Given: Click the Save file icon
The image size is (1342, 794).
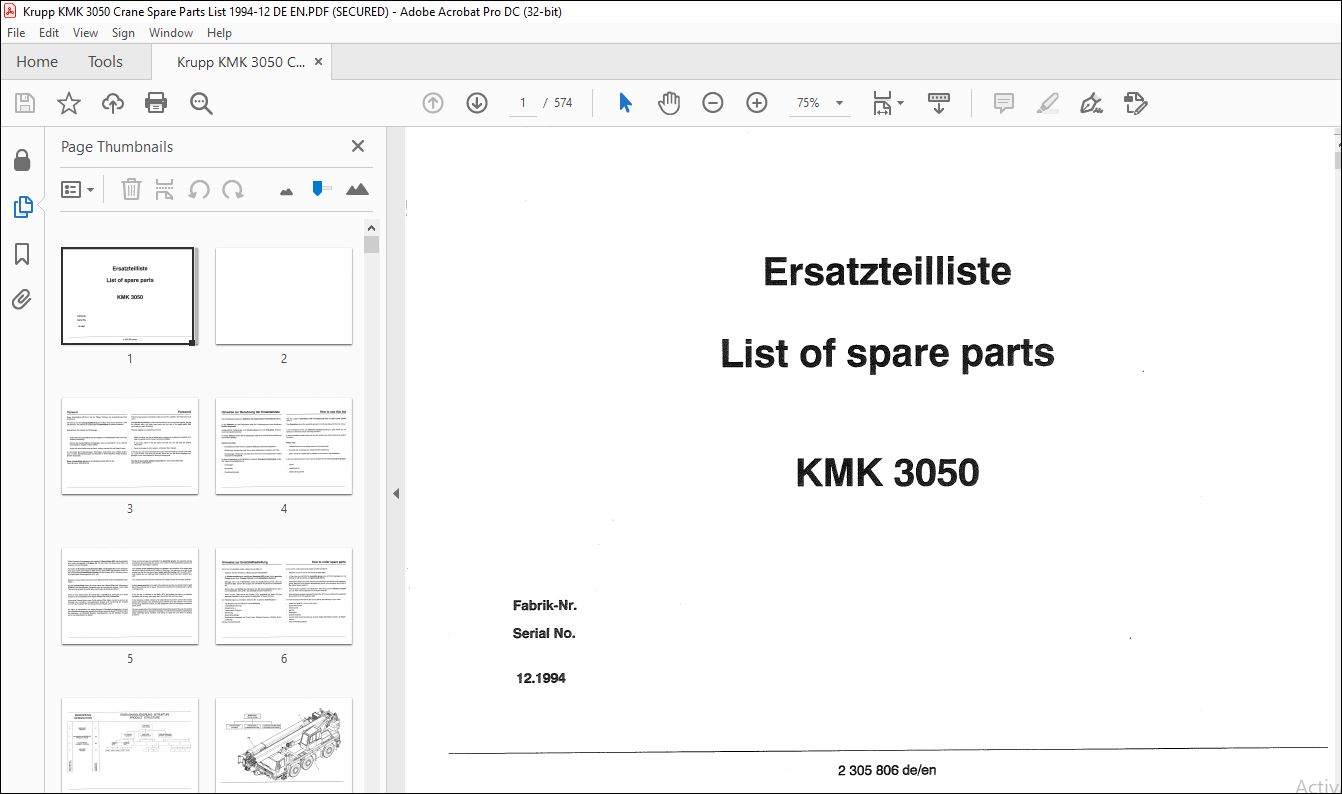Looking at the screenshot, I should (x=25, y=103).
